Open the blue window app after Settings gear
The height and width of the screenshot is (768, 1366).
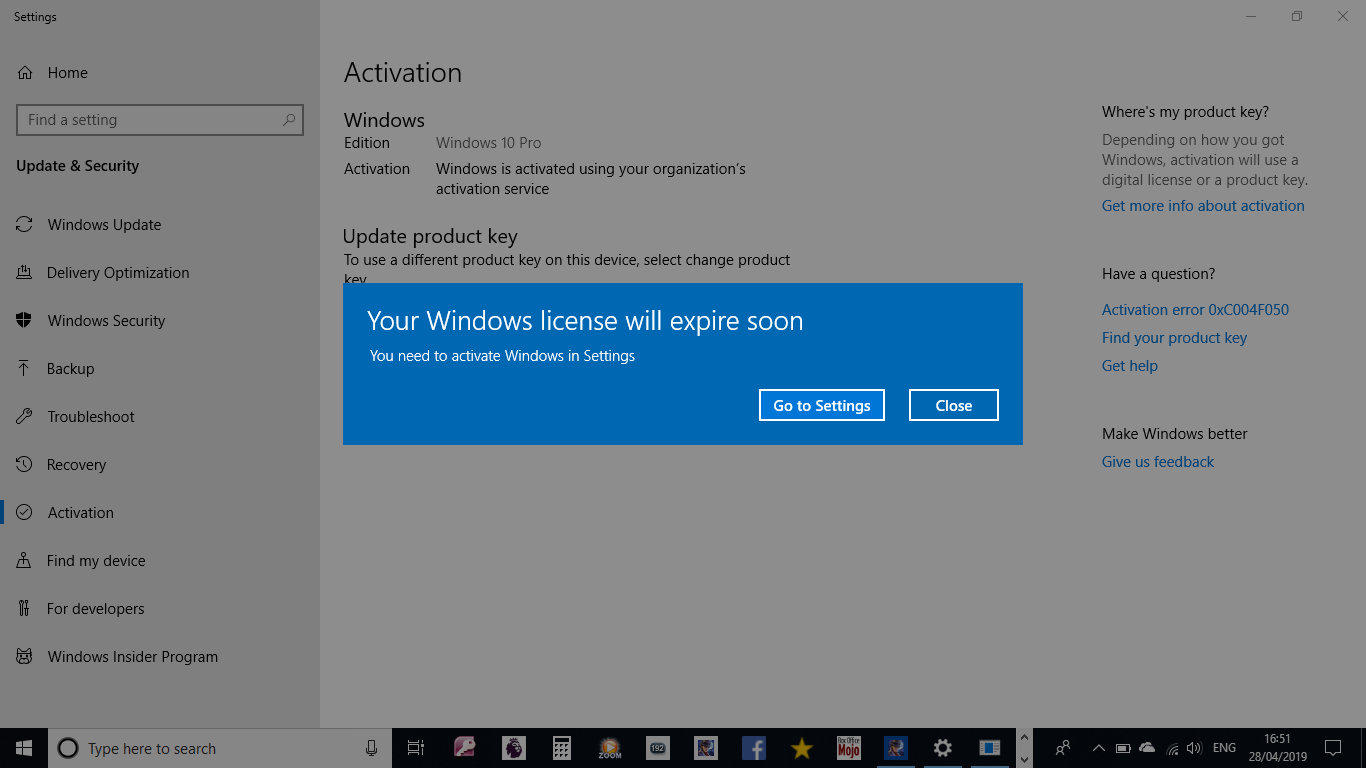tap(990, 748)
